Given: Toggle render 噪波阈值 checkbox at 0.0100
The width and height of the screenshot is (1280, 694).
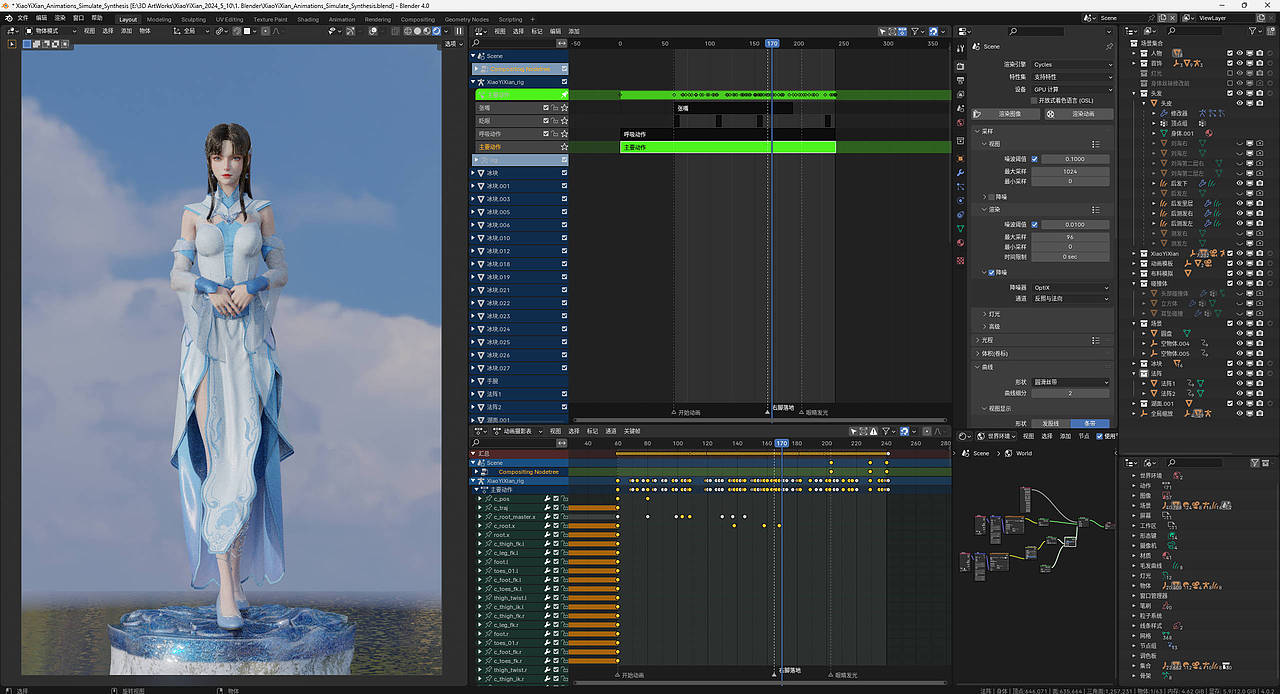Looking at the screenshot, I should 1035,224.
